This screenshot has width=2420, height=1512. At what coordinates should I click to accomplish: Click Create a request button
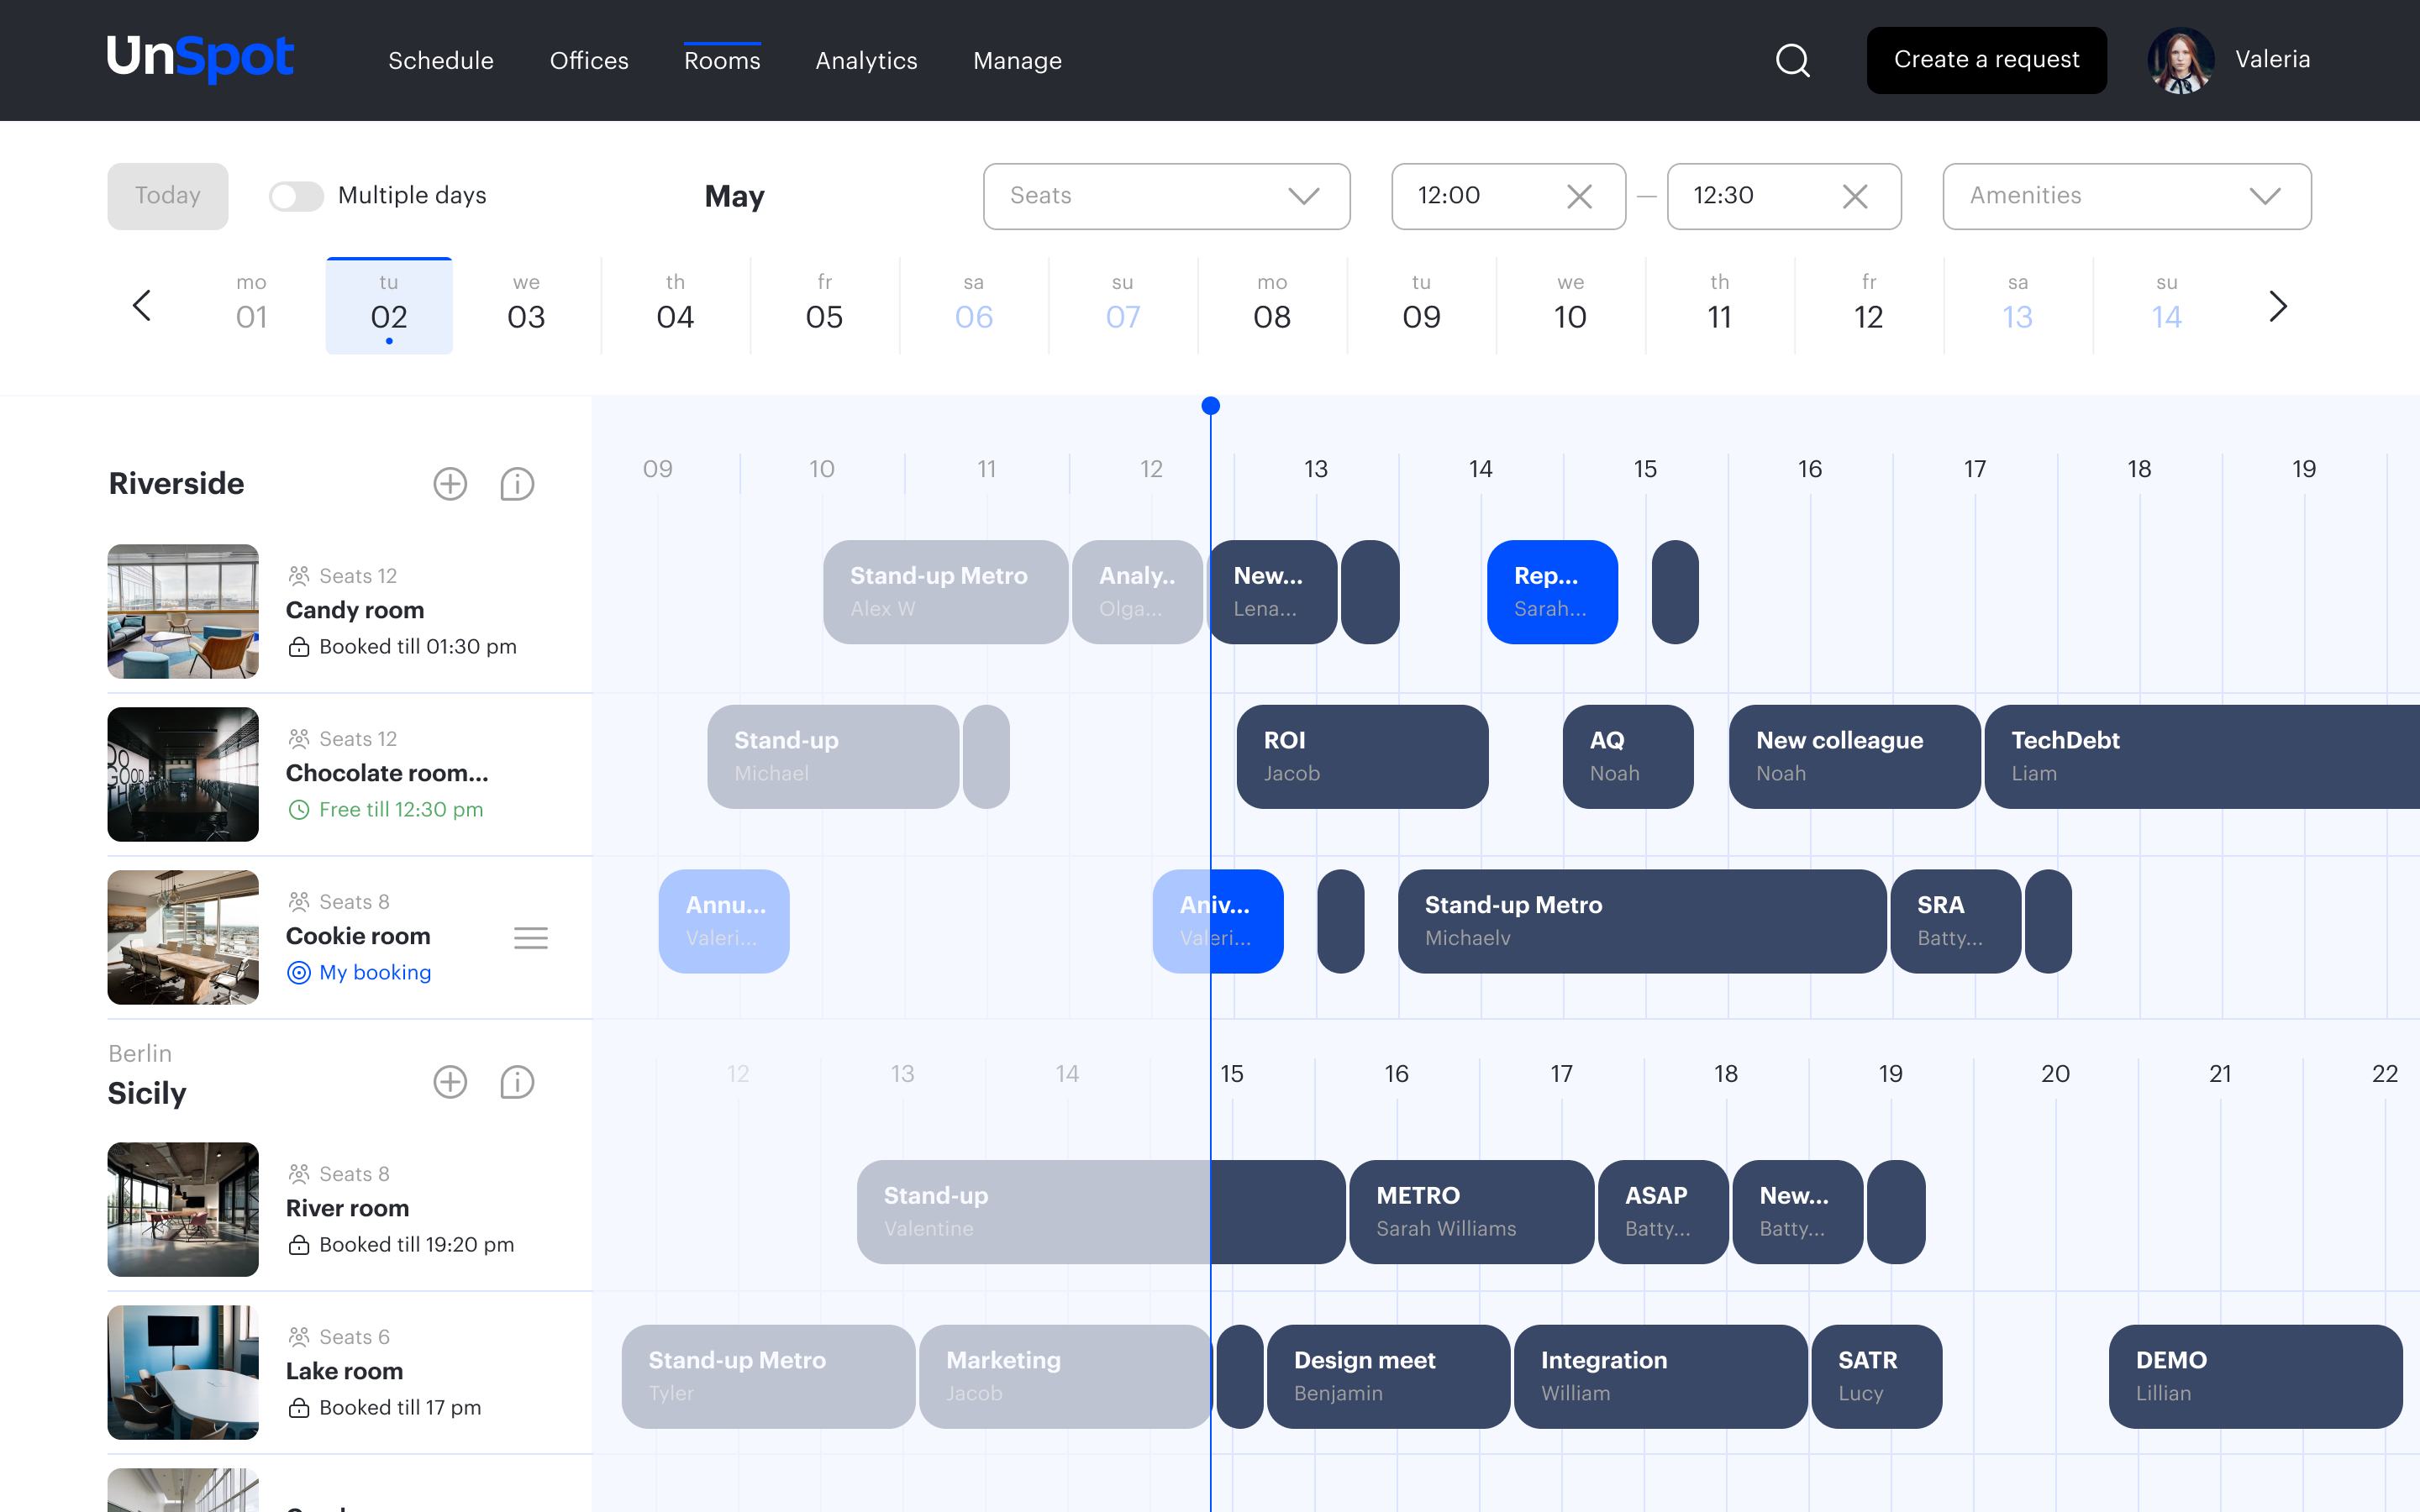pyautogui.click(x=1986, y=60)
